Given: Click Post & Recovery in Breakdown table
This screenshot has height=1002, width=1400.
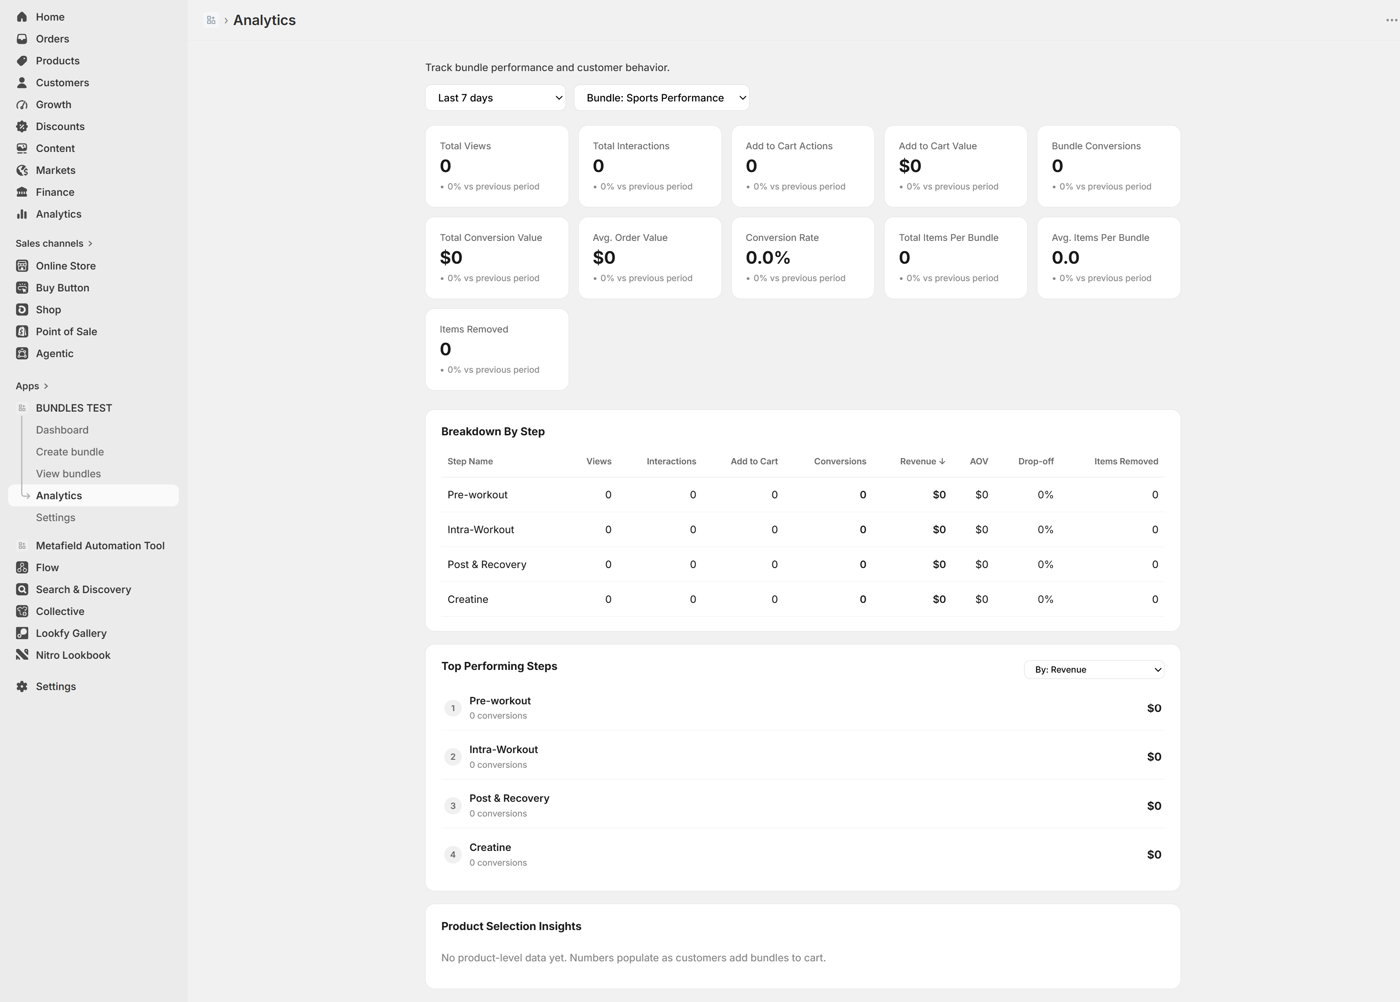Looking at the screenshot, I should [803, 565].
